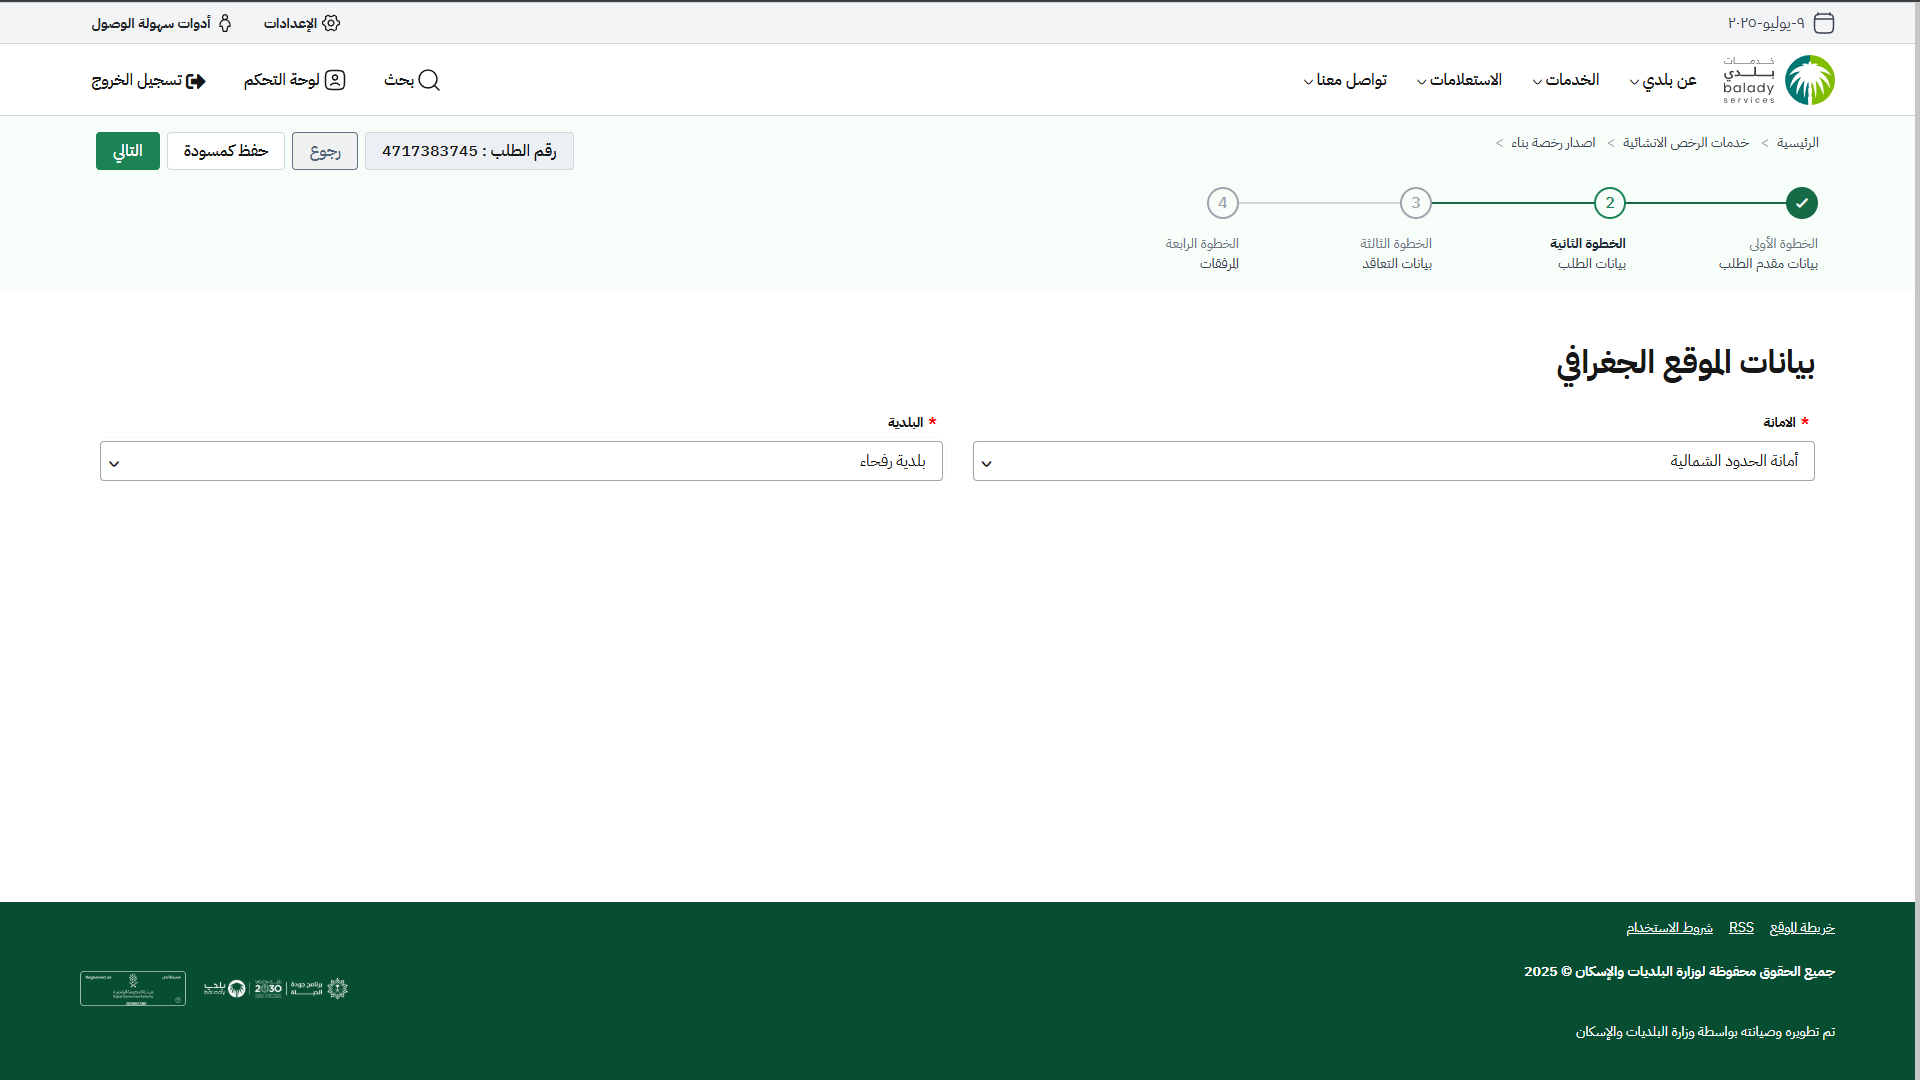Click the accessibility tools person icon

click(x=225, y=23)
